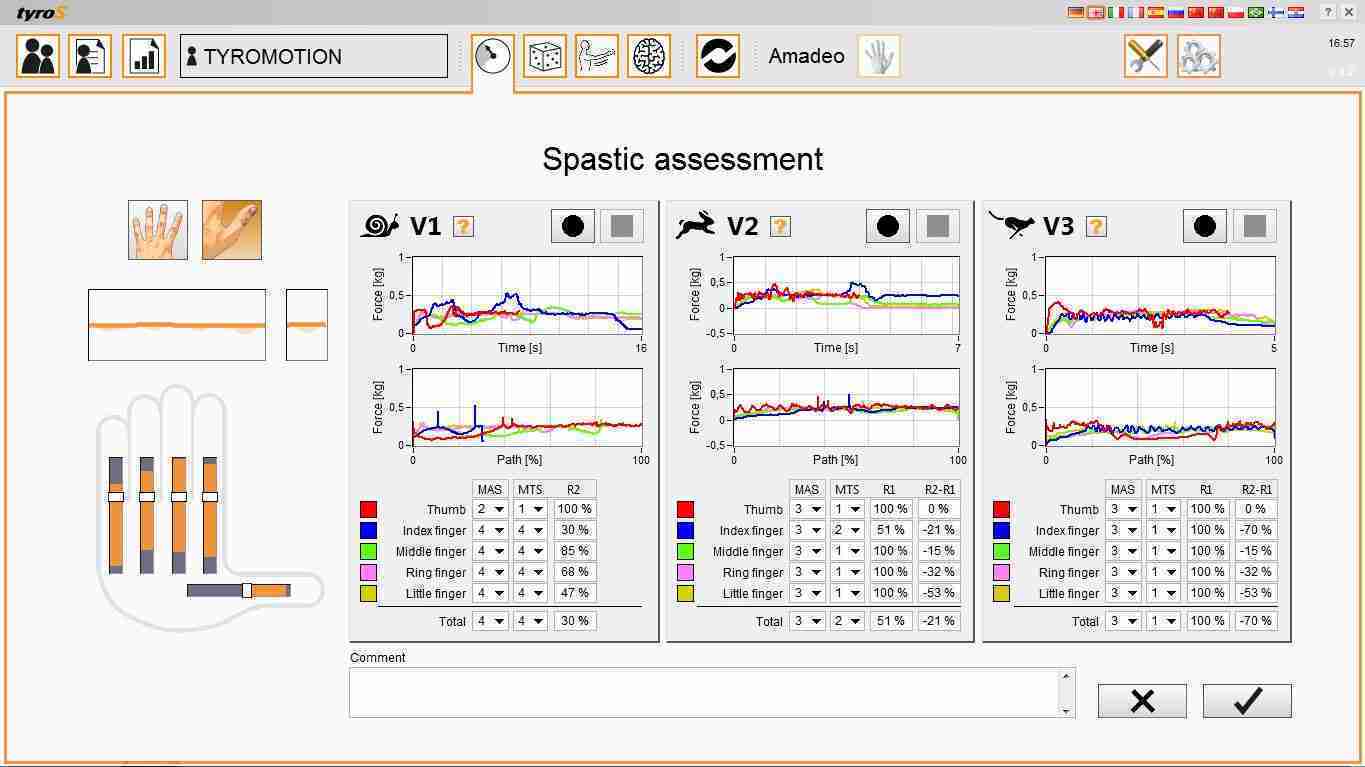Confirm the assessment with the checkmark button

coord(1245,700)
